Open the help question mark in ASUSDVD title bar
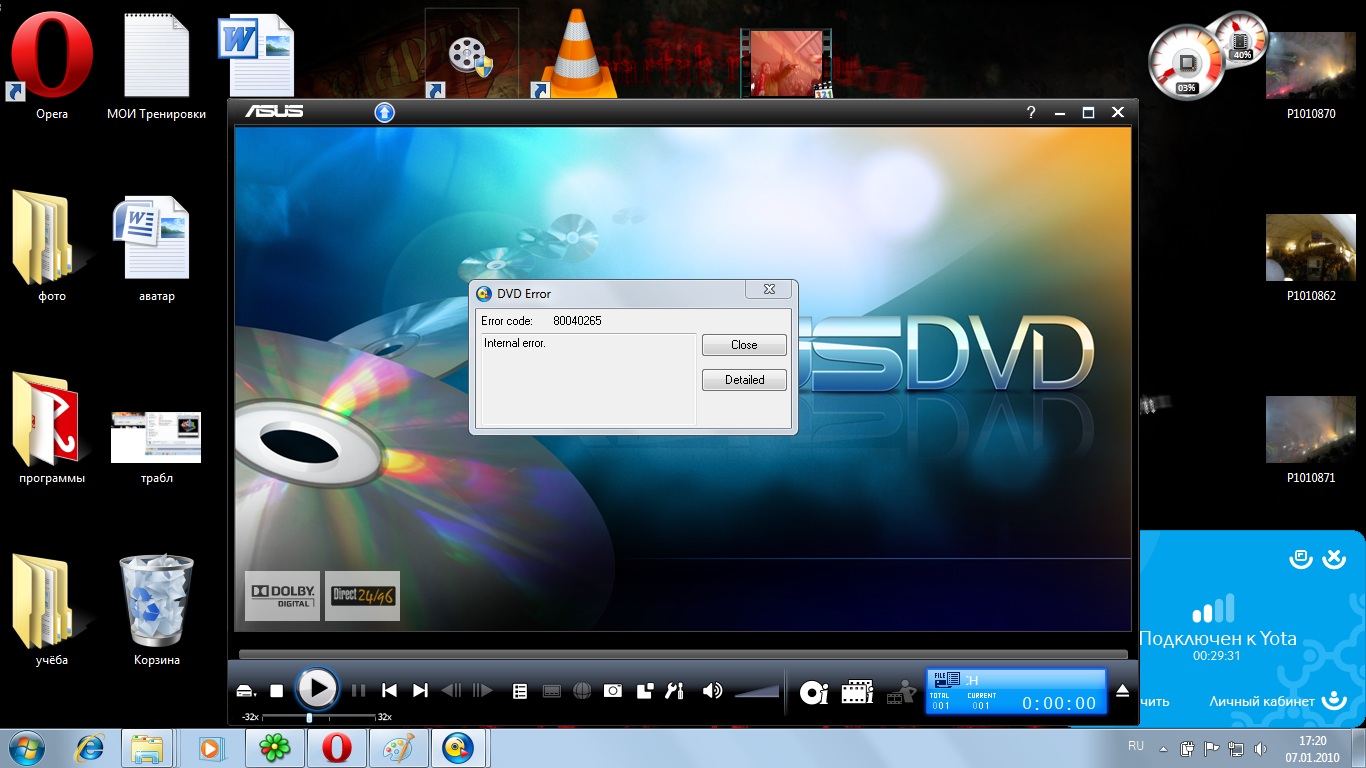1366x768 pixels. 1031,113
